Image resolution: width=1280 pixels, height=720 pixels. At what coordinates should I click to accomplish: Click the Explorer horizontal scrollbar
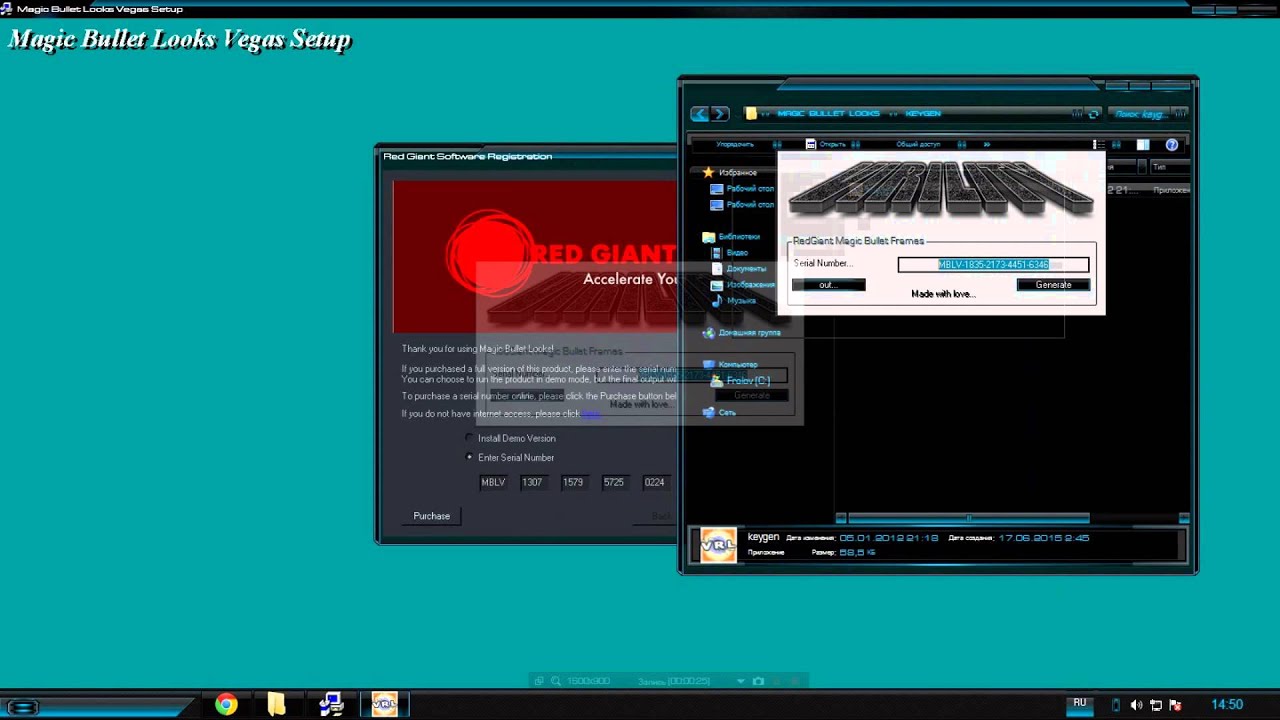click(x=968, y=518)
